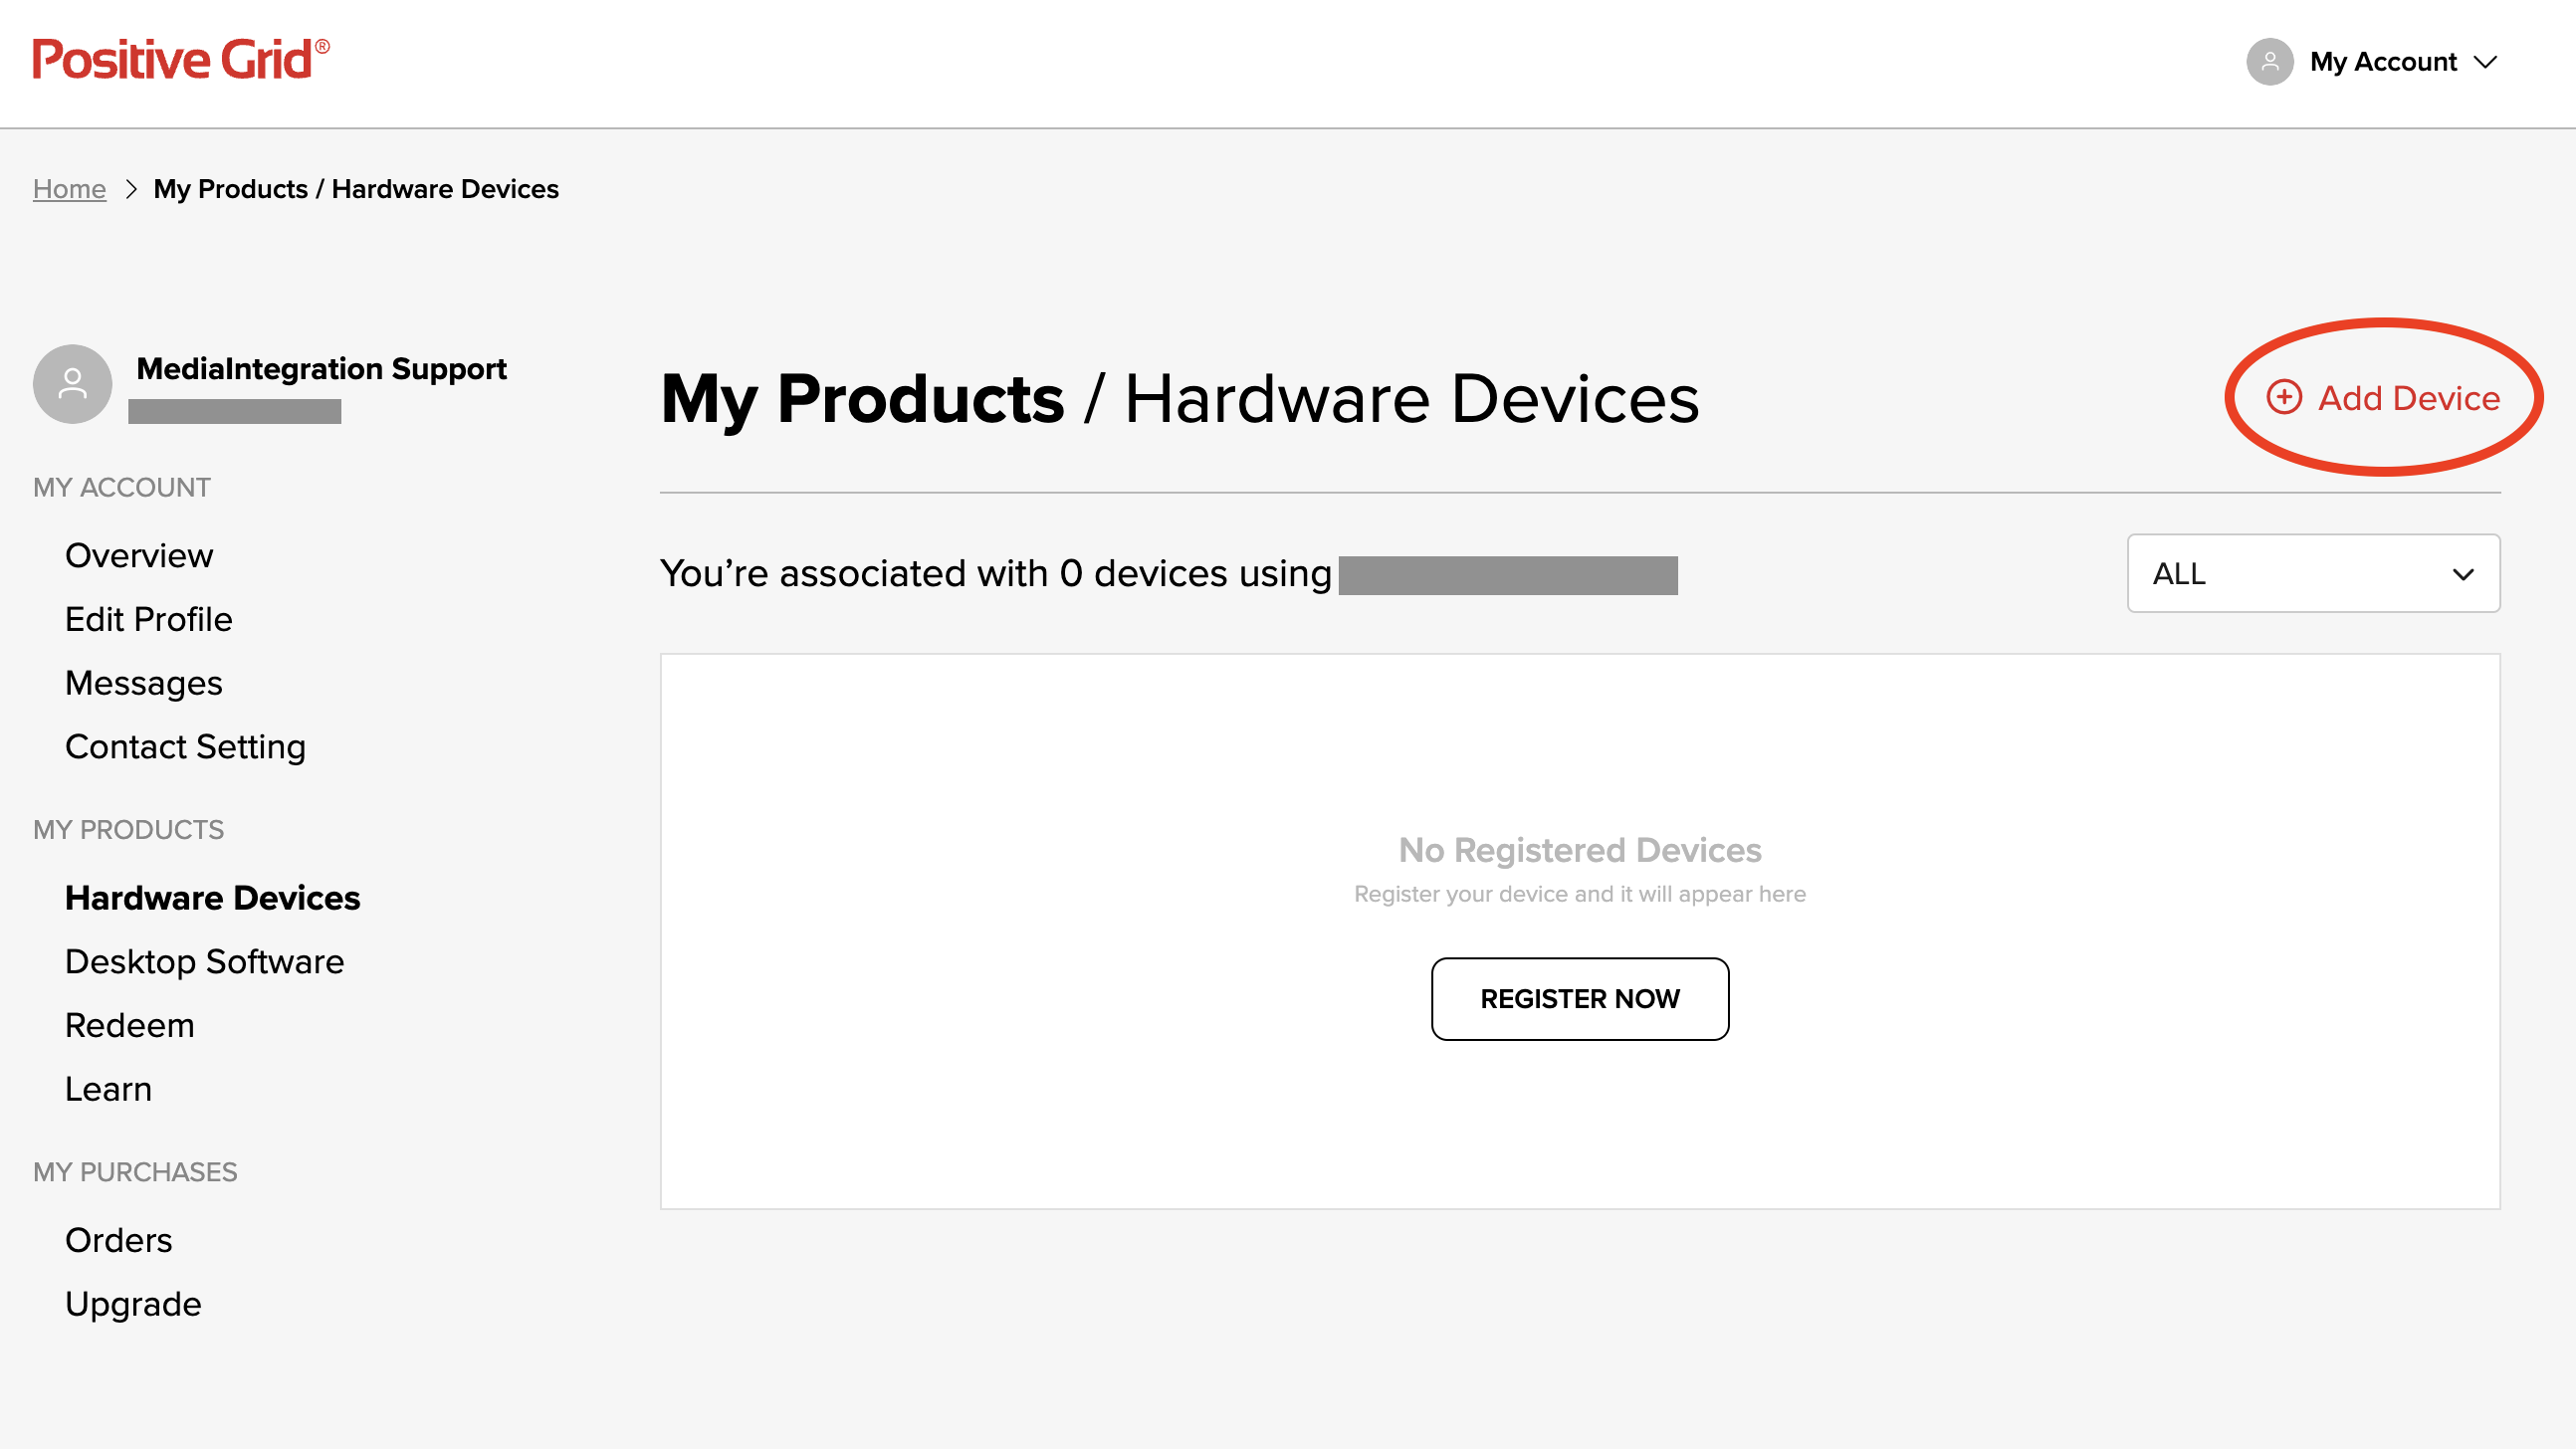Click the My Account avatar icon
The height and width of the screenshot is (1449, 2576).
pyautogui.click(x=2270, y=62)
